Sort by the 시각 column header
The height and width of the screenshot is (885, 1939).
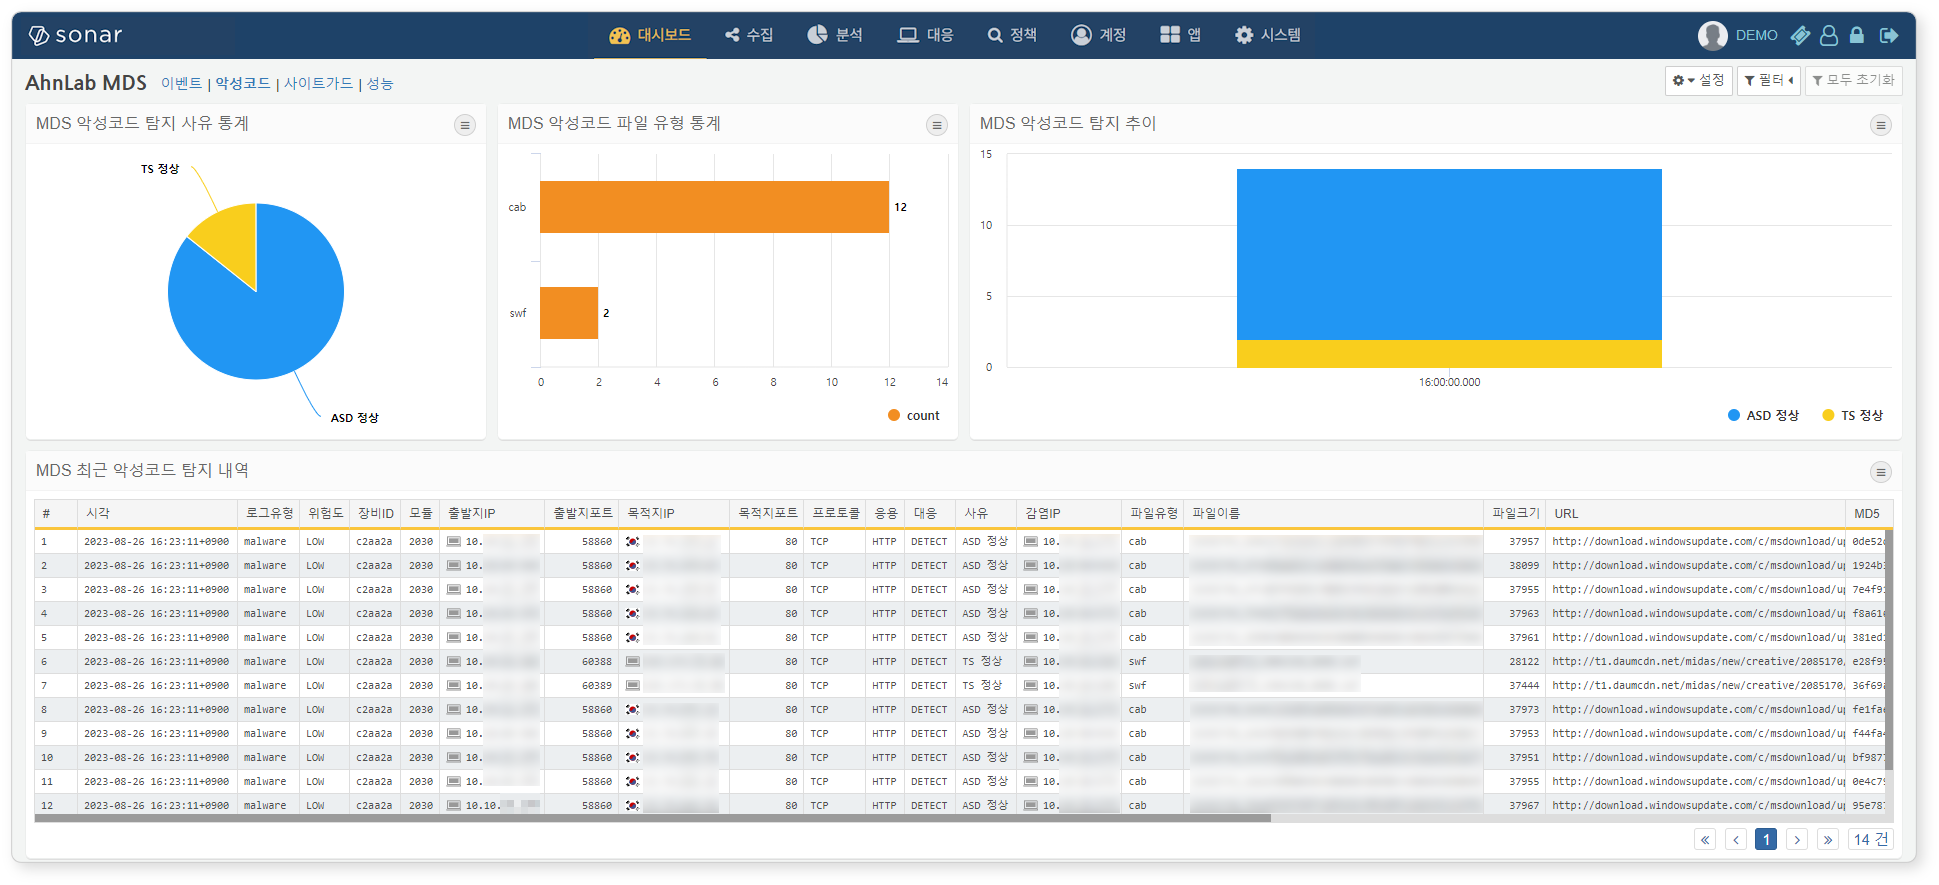tap(157, 513)
